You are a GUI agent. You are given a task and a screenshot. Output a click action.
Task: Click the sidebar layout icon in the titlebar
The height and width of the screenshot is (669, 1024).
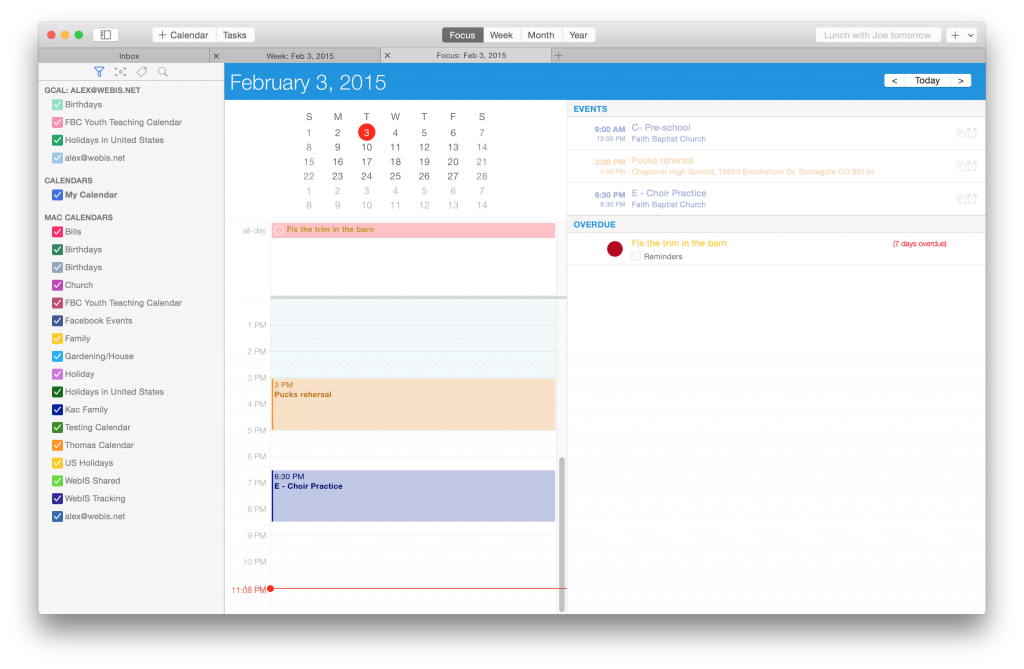(106, 34)
